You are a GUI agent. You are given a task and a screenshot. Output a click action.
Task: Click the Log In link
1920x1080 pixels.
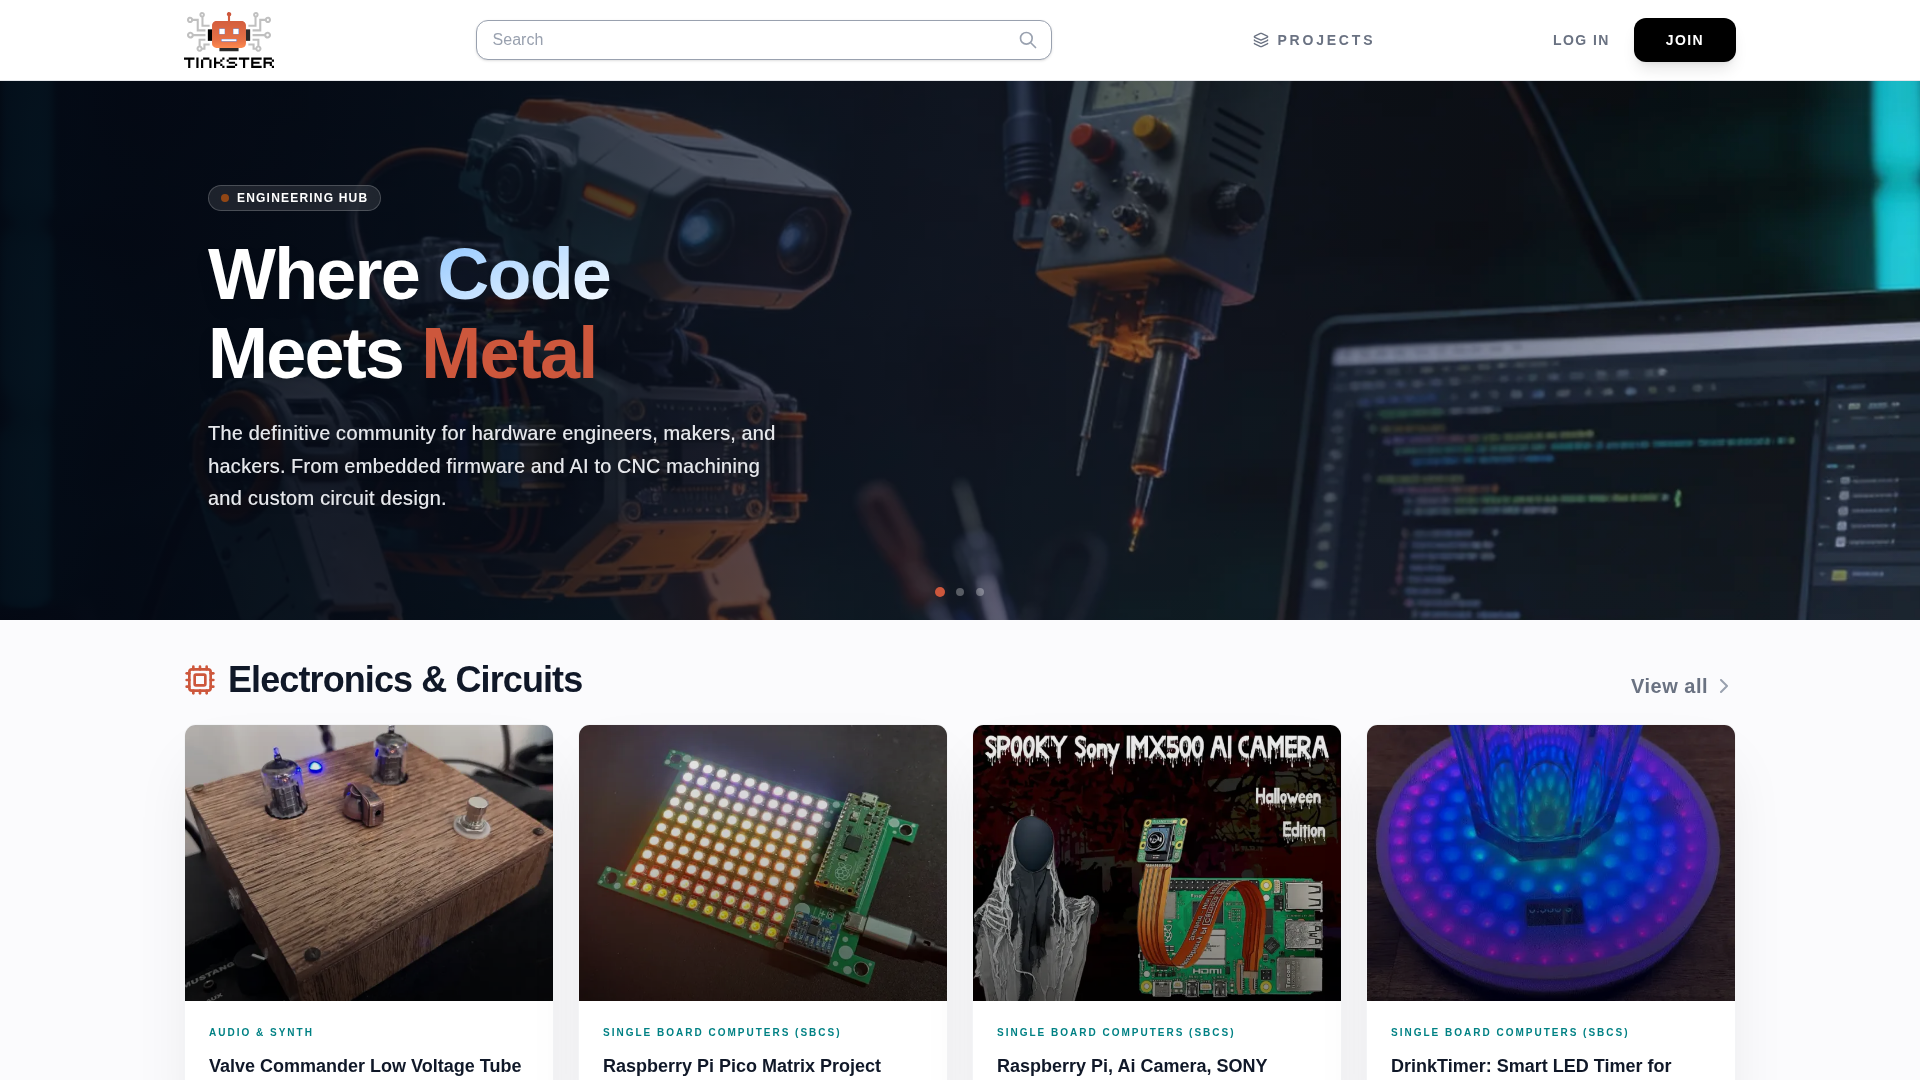(x=1581, y=40)
